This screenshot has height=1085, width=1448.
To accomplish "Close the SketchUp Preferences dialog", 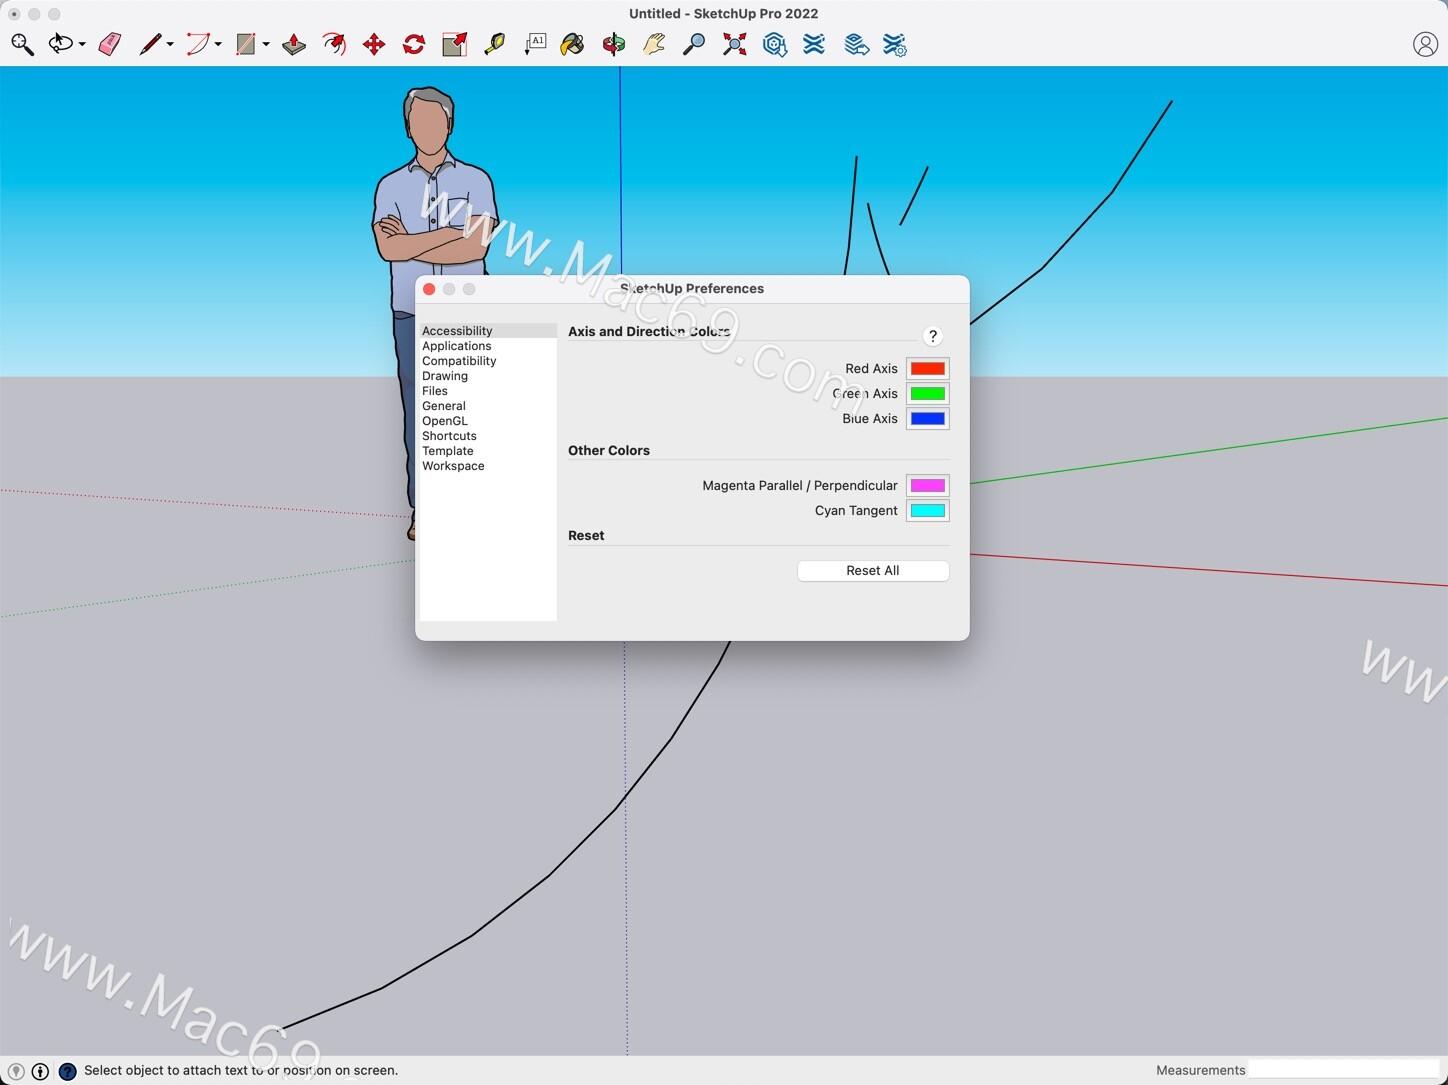I will 429,289.
